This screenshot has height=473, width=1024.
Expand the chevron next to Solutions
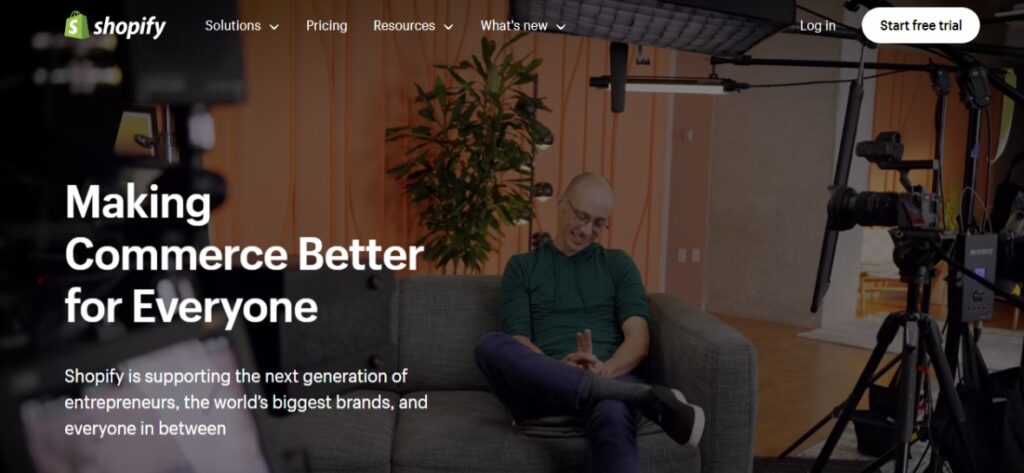(x=274, y=27)
